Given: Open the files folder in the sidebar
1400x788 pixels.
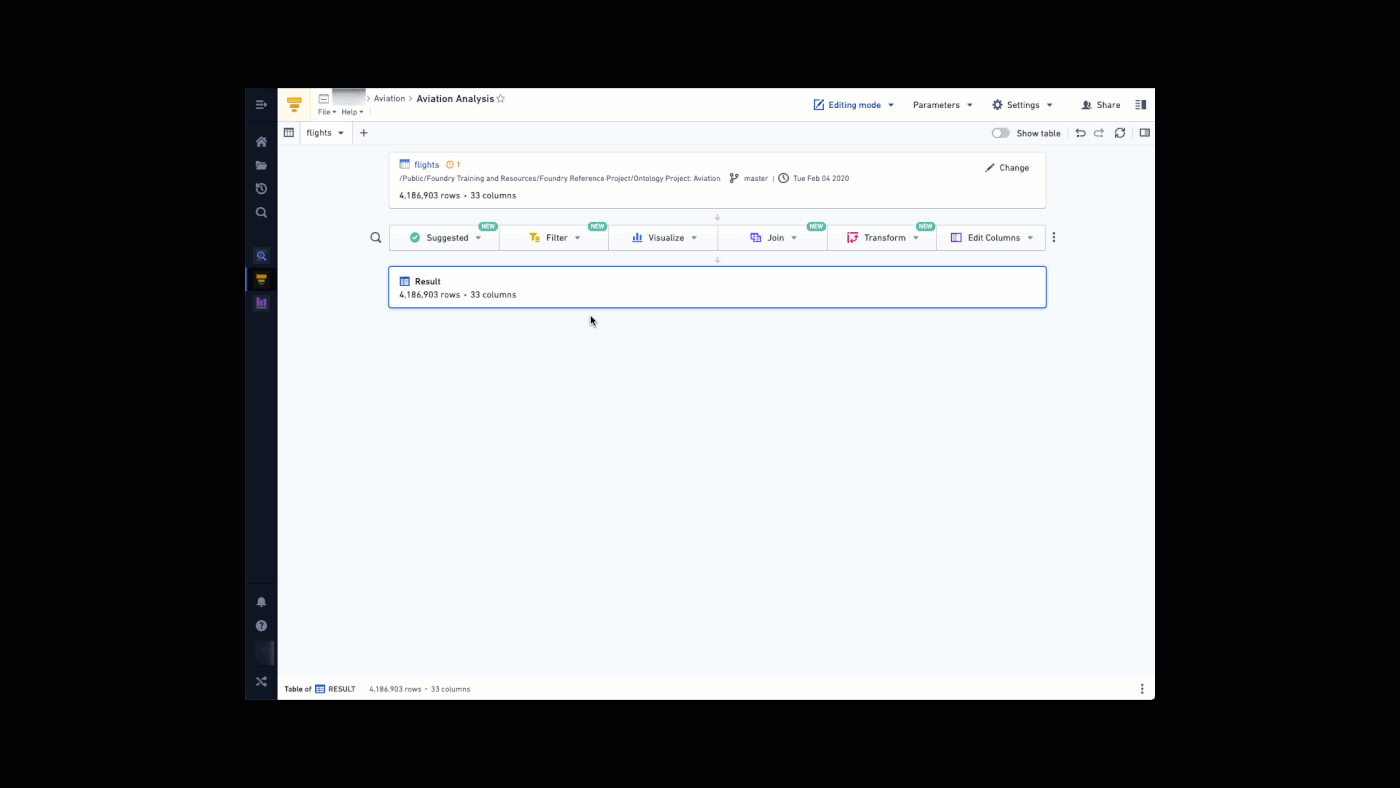Looking at the screenshot, I should pos(261,165).
